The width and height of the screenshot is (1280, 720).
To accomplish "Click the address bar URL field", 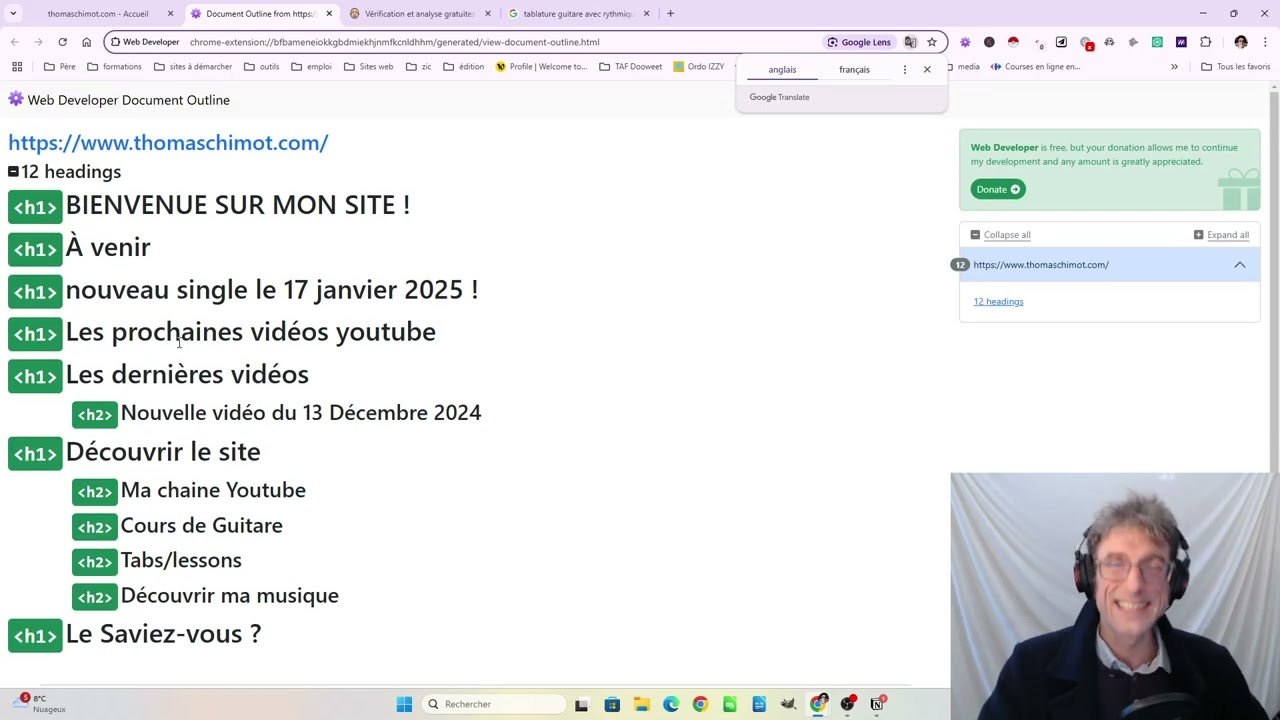I will coord(500,42).
